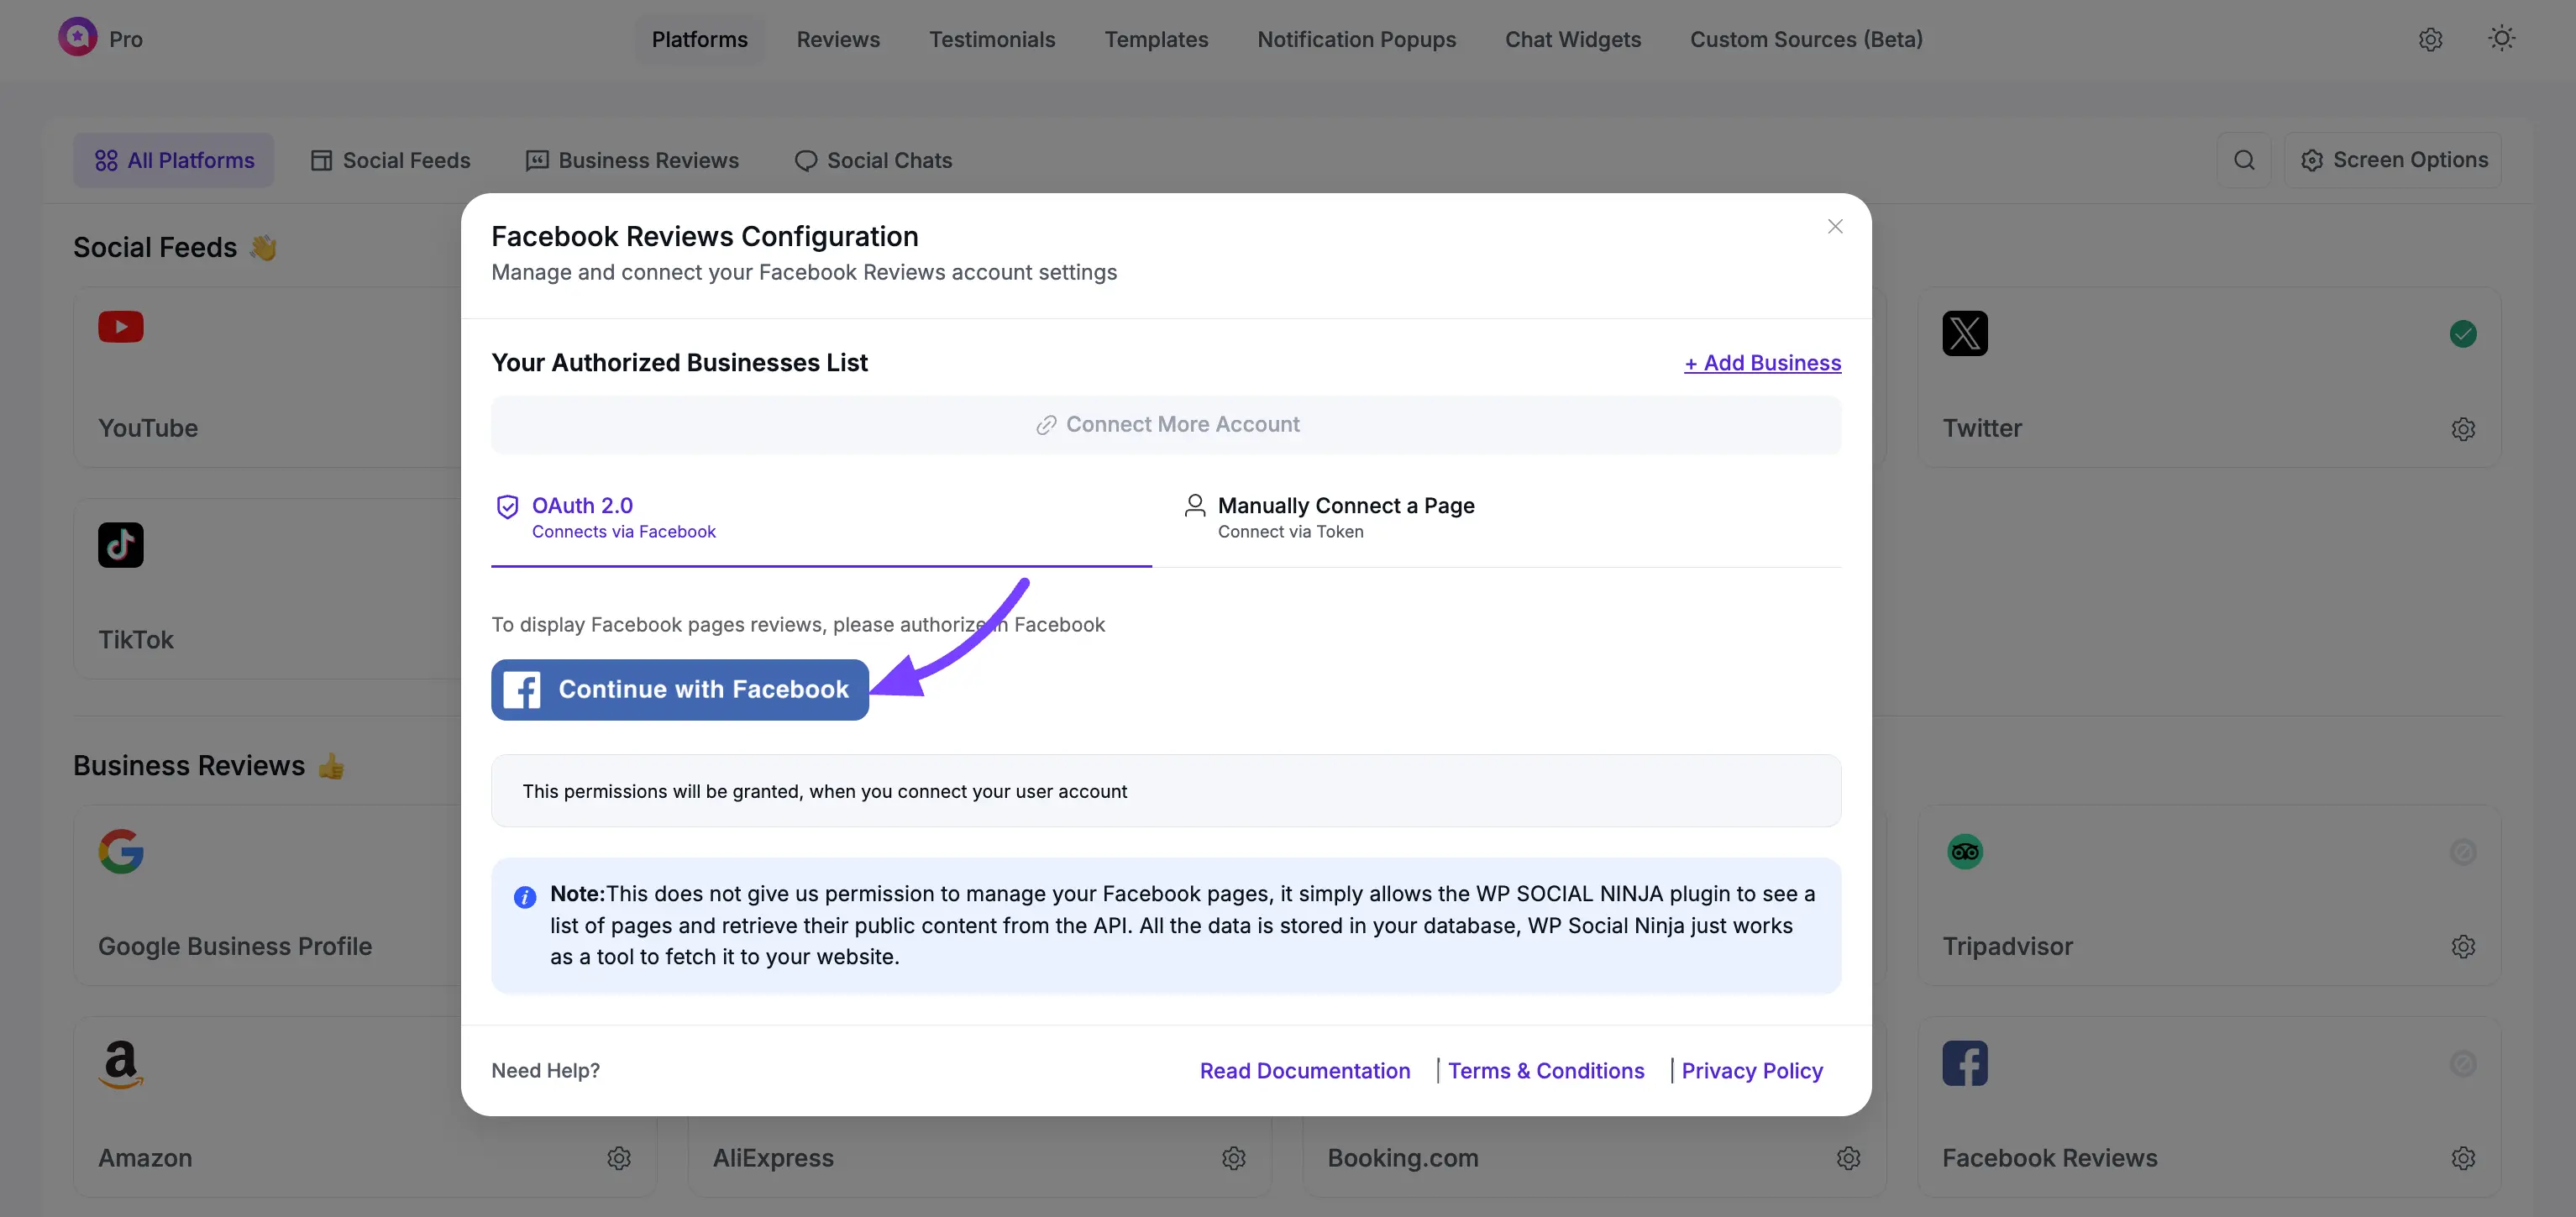Select the OAuth 2.0 tab
The width and height of the screenshot is (2576, 1217).
623,517
